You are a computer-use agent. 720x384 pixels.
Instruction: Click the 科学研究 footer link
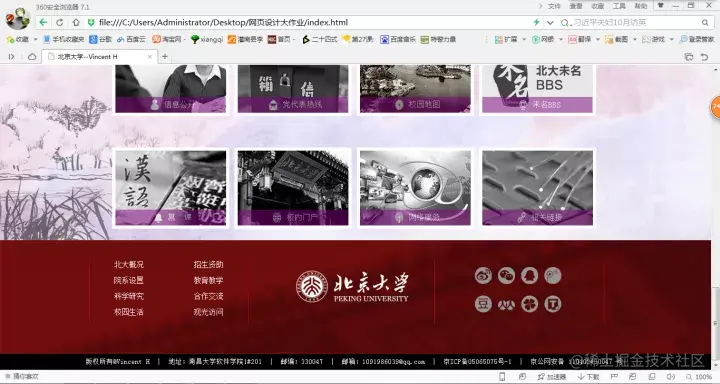pyautogui.click(x=129, y=296)
